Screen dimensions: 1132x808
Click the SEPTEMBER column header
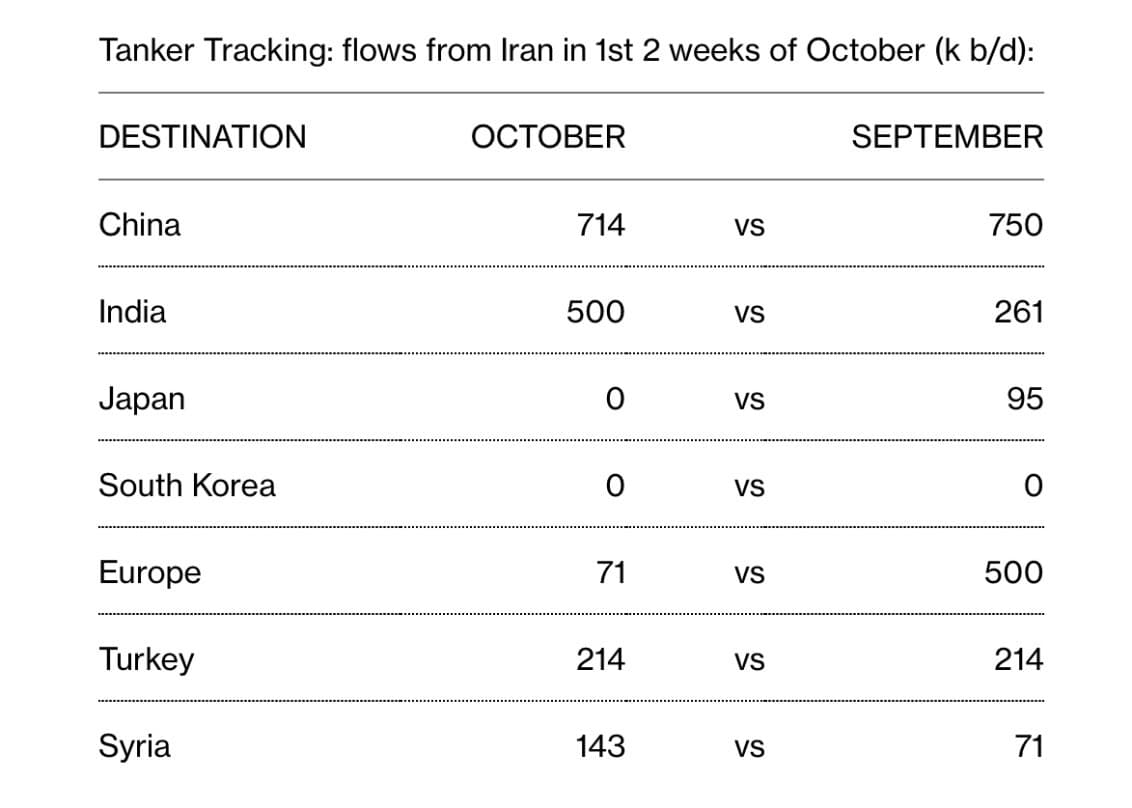click(x=947, y=137)
